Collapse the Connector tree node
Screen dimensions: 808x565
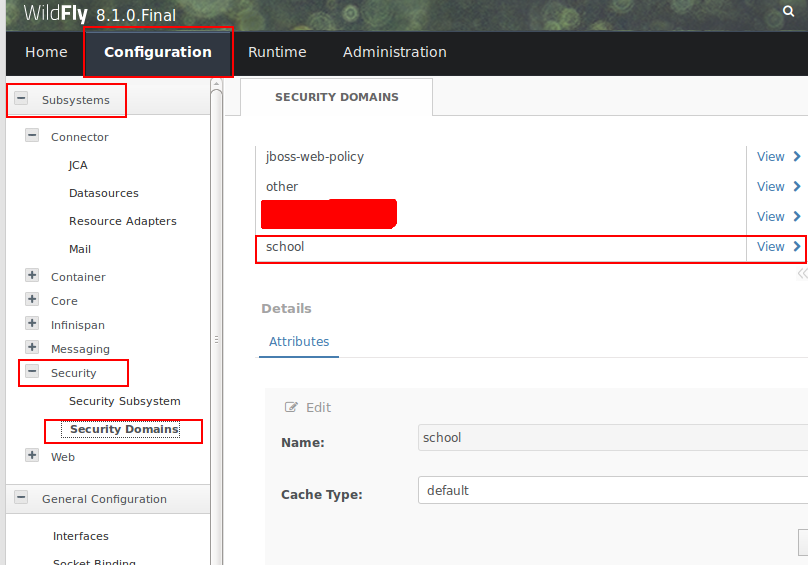tap(32, 136)
